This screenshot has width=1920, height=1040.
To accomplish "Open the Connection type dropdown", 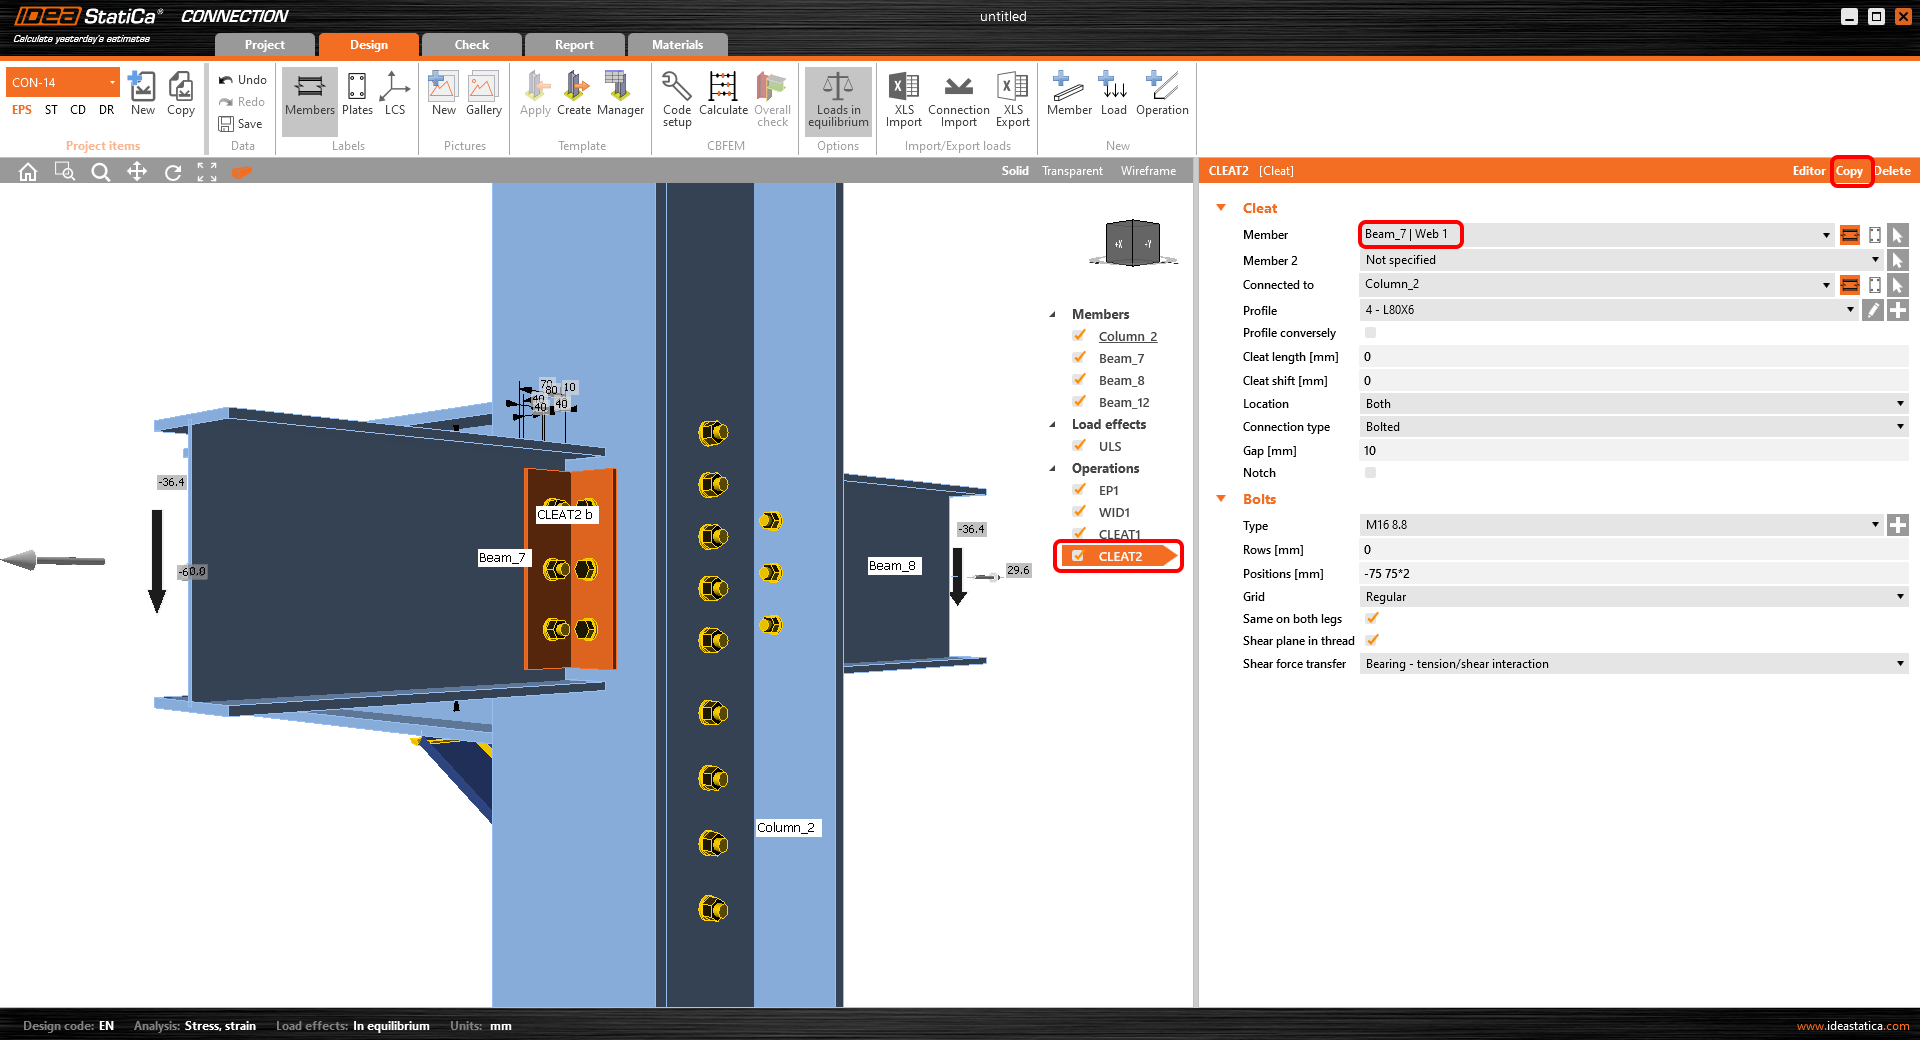I will [1633, 427].
